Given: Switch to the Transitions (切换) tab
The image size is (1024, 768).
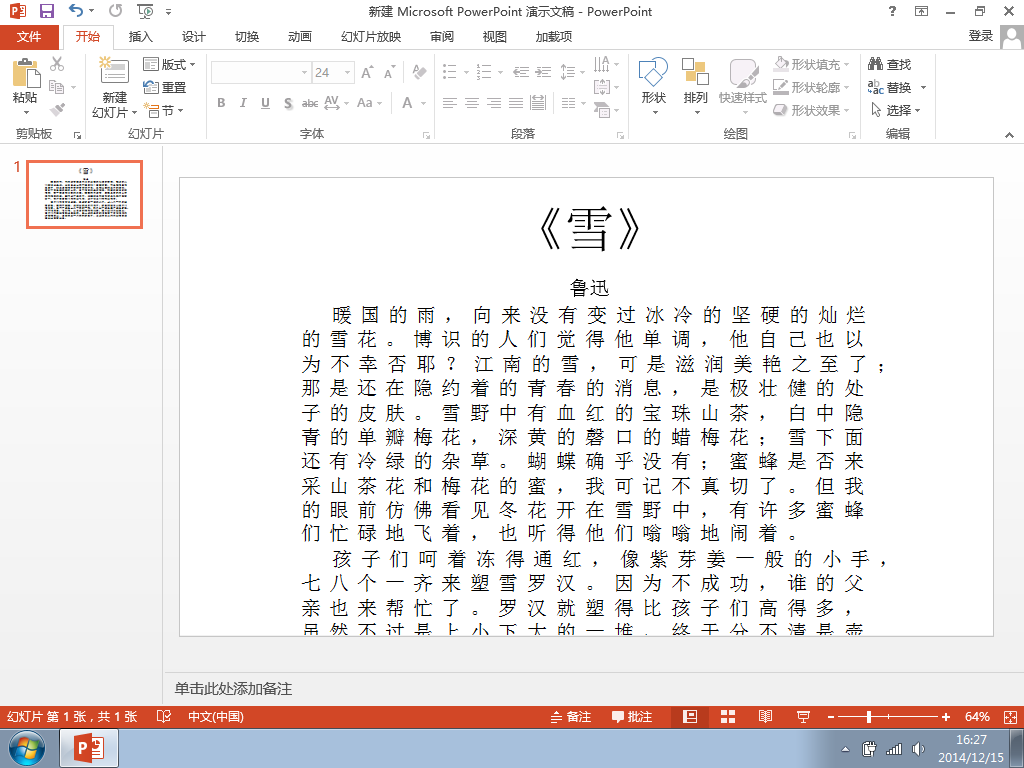Looking at the screenshot, I should tap(247, 37).
